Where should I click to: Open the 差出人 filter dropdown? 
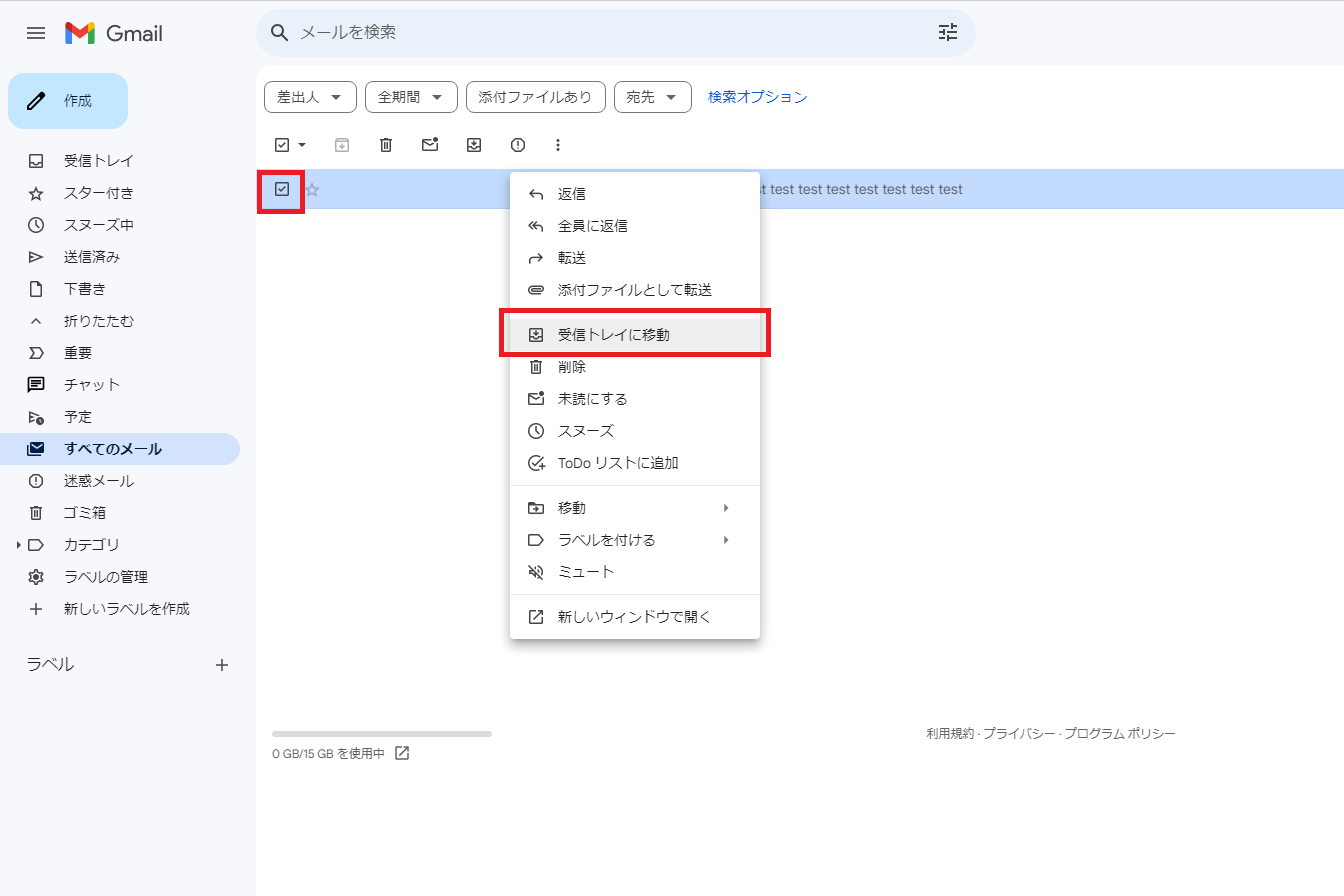point(310,97)
